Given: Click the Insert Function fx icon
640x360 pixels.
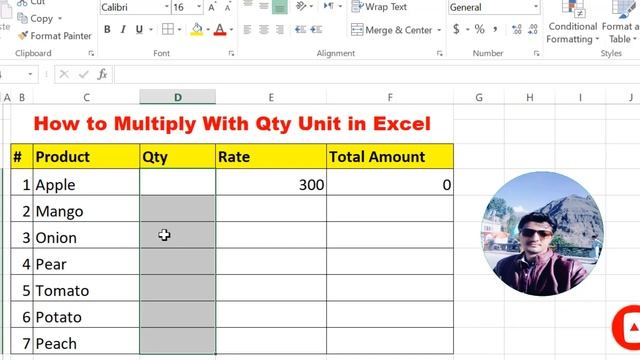Looking at the screenshot, I should [x=102, y=74].
